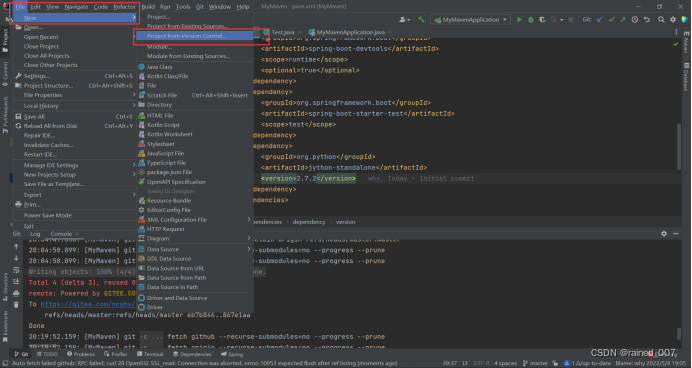Image resolution: width=692 pixels, height=368 pixels.
Task: Open the Pull Requests sidebar tool window
Action: 5,115
